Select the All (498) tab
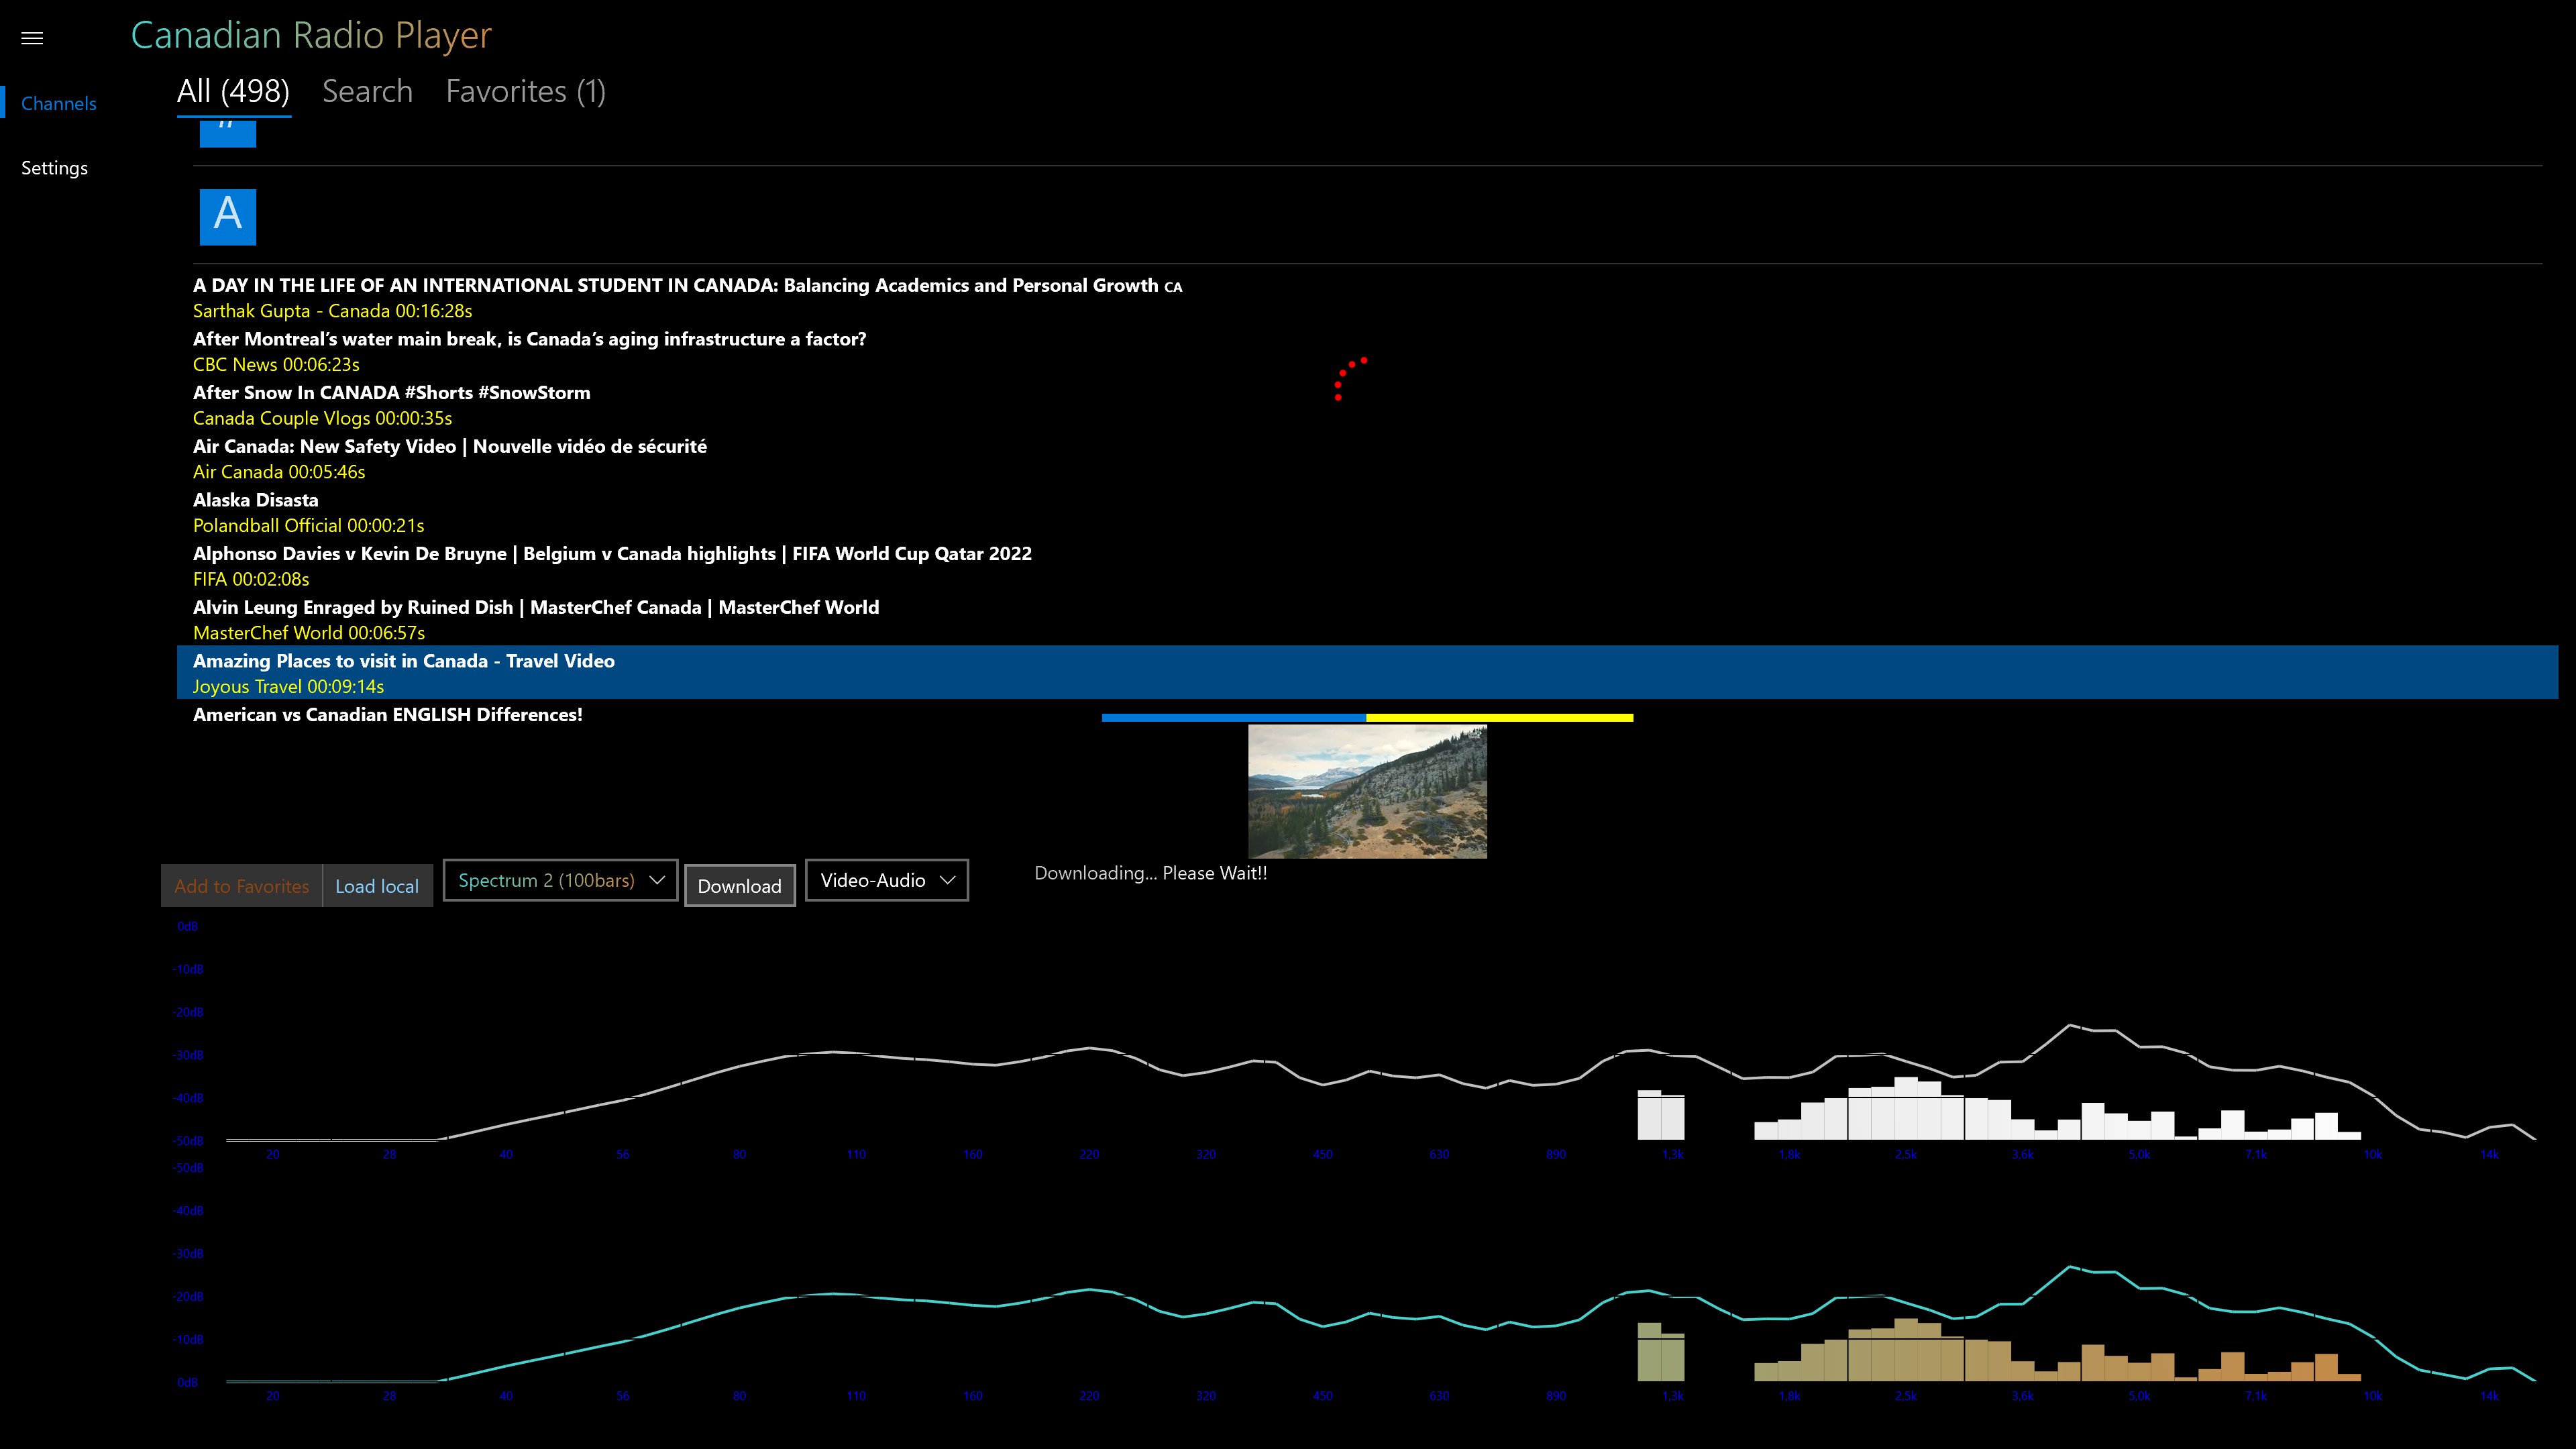The height and width of the screenshot is (1449, 2576). [233, 91]
